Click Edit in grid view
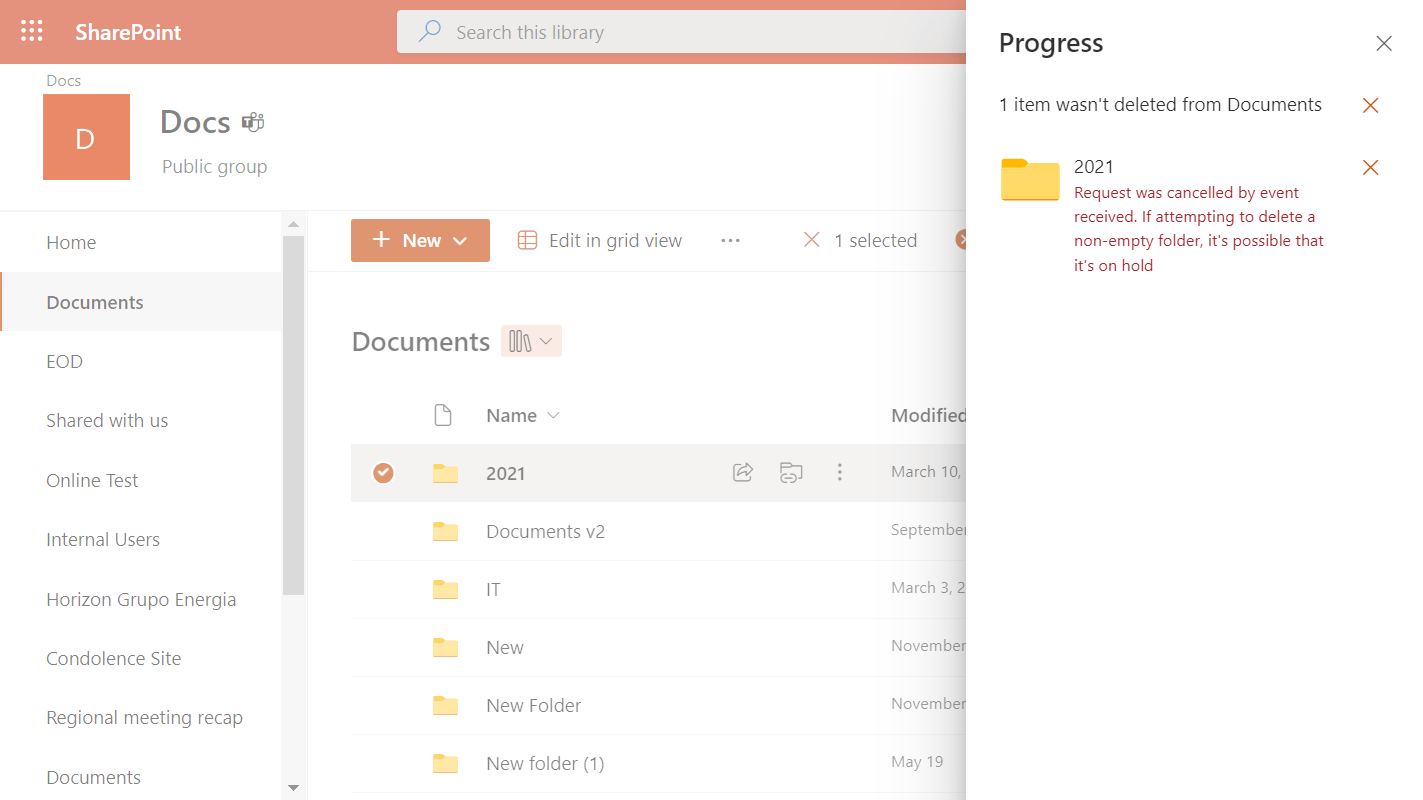The width and height of the screenshot is (1423, 800). (615, 240)
